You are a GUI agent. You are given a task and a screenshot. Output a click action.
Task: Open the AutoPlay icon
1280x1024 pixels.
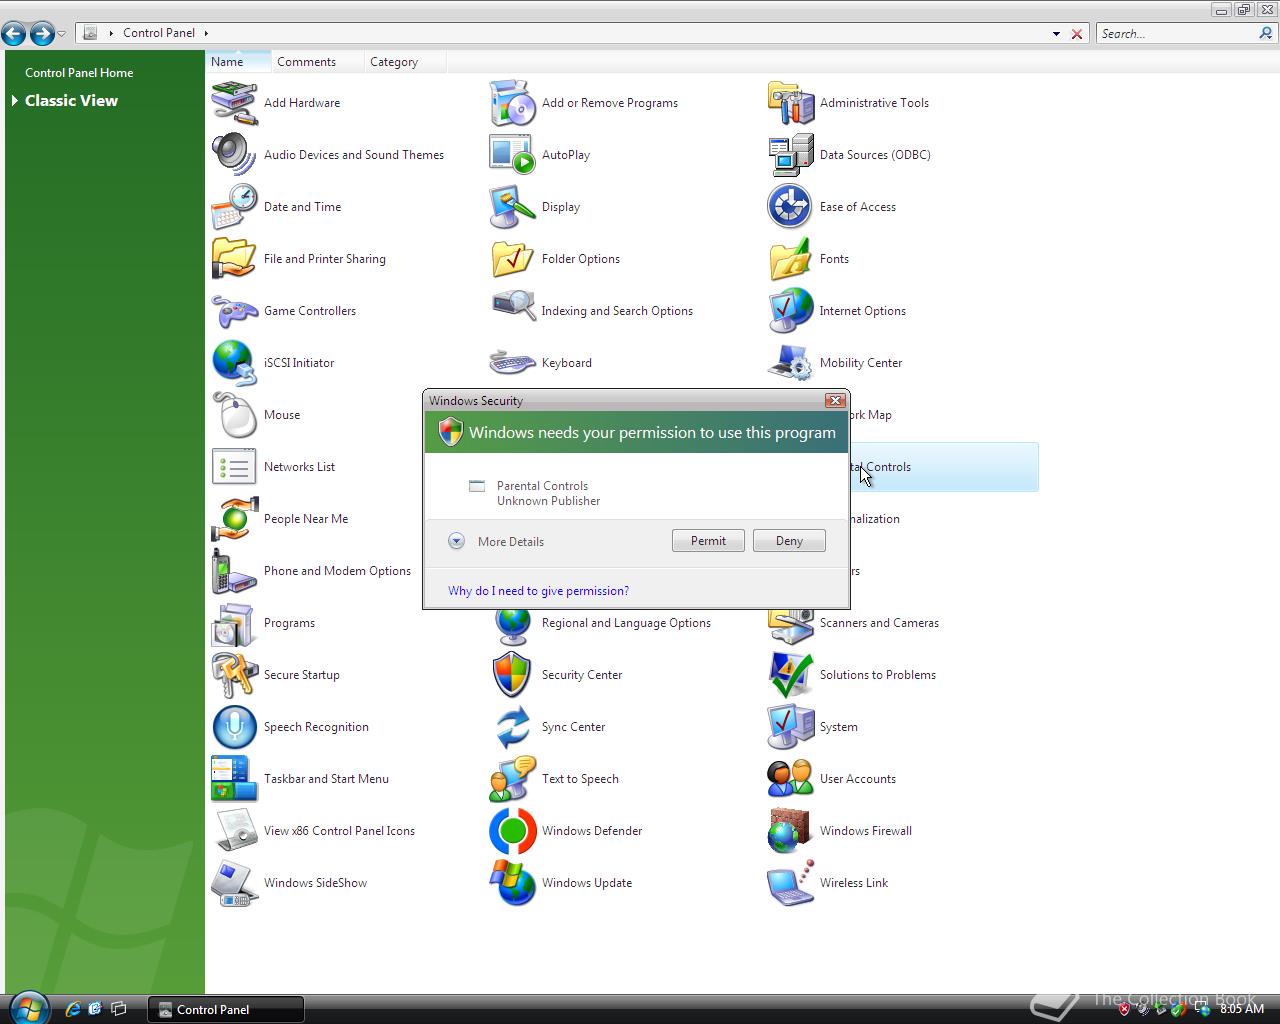513,155
